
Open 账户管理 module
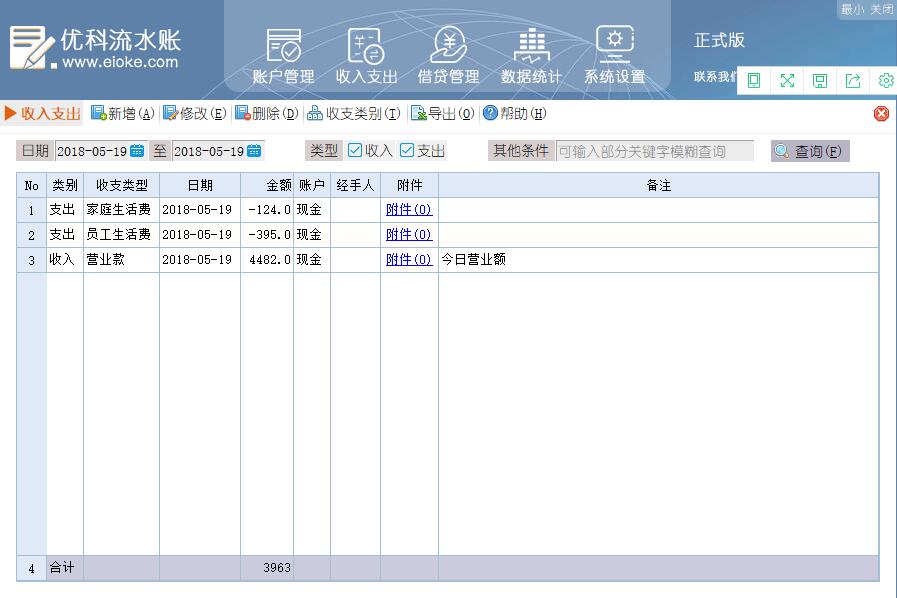coord(283,56)
